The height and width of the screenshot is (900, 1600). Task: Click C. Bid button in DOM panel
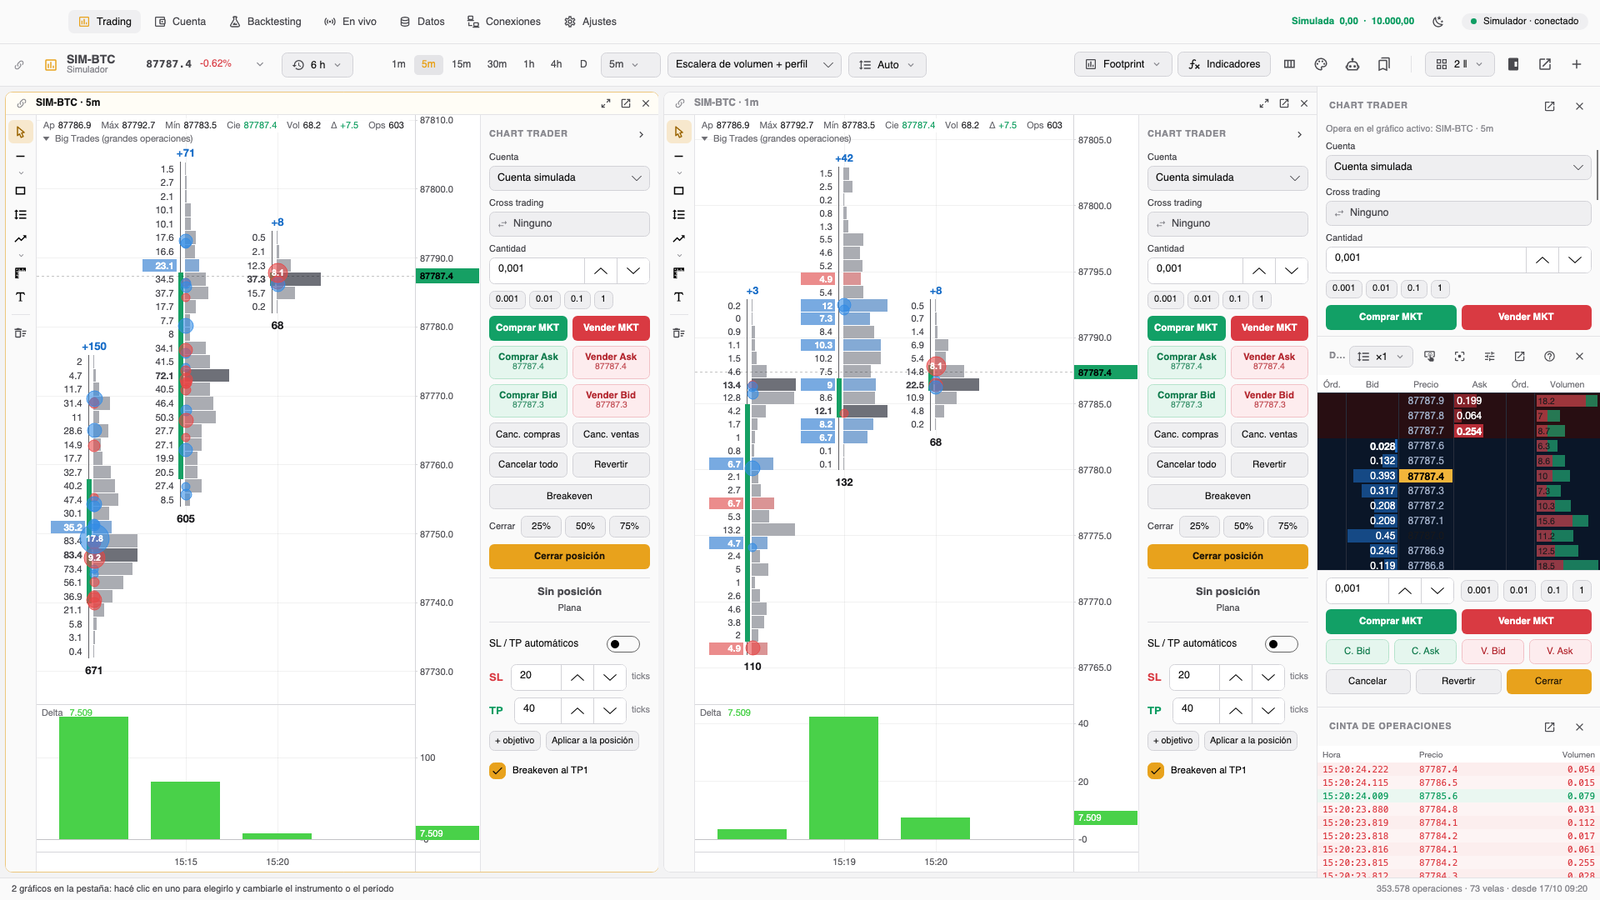(1357, 651)
